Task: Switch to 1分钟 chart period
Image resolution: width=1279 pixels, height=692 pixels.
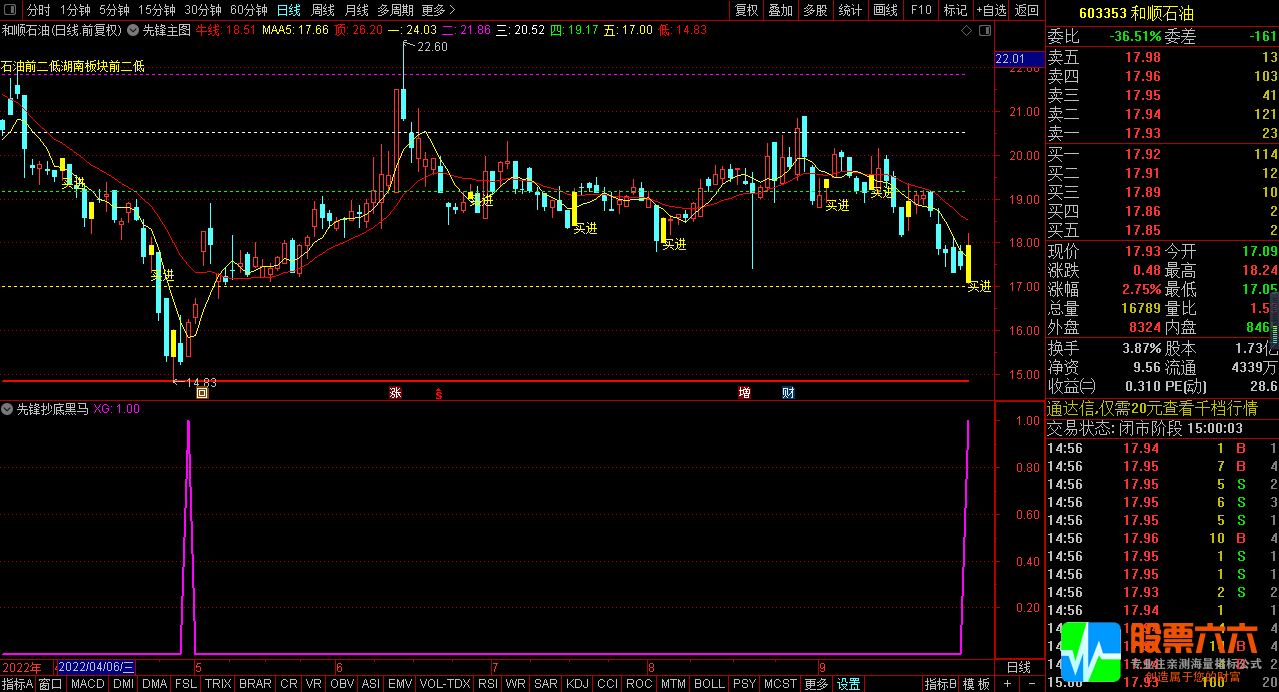Action: pyautogui.click(x=76, y=10)
